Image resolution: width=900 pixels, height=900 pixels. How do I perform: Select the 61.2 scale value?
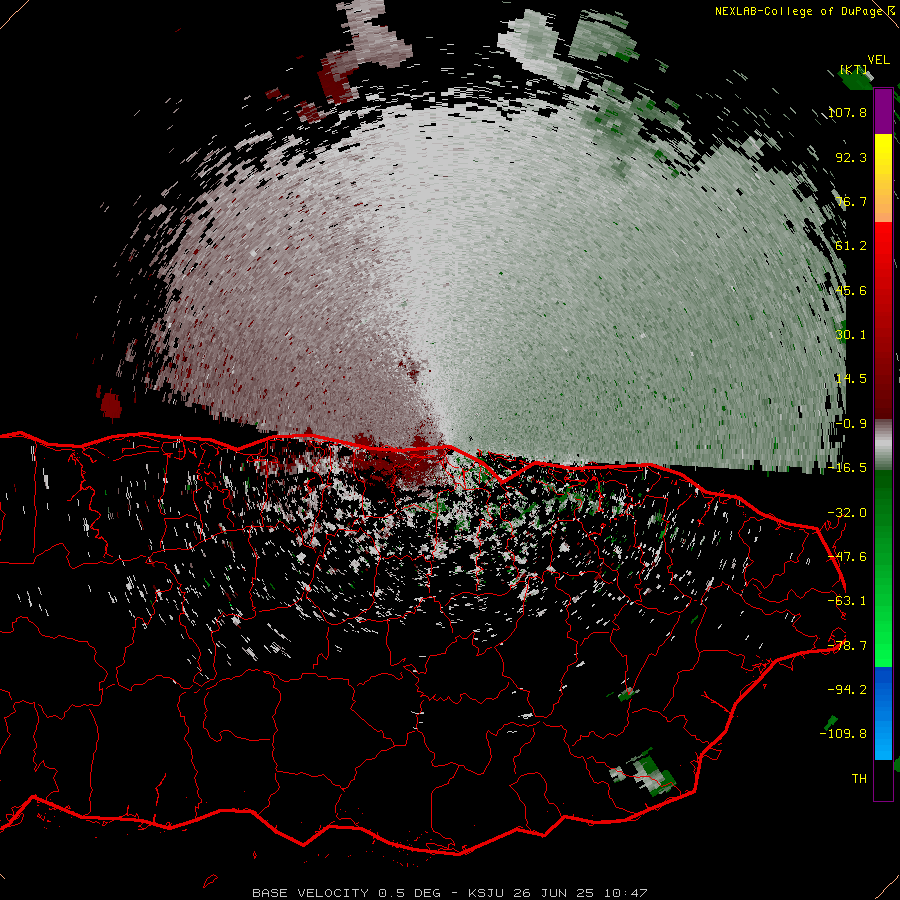click(851, 246)
